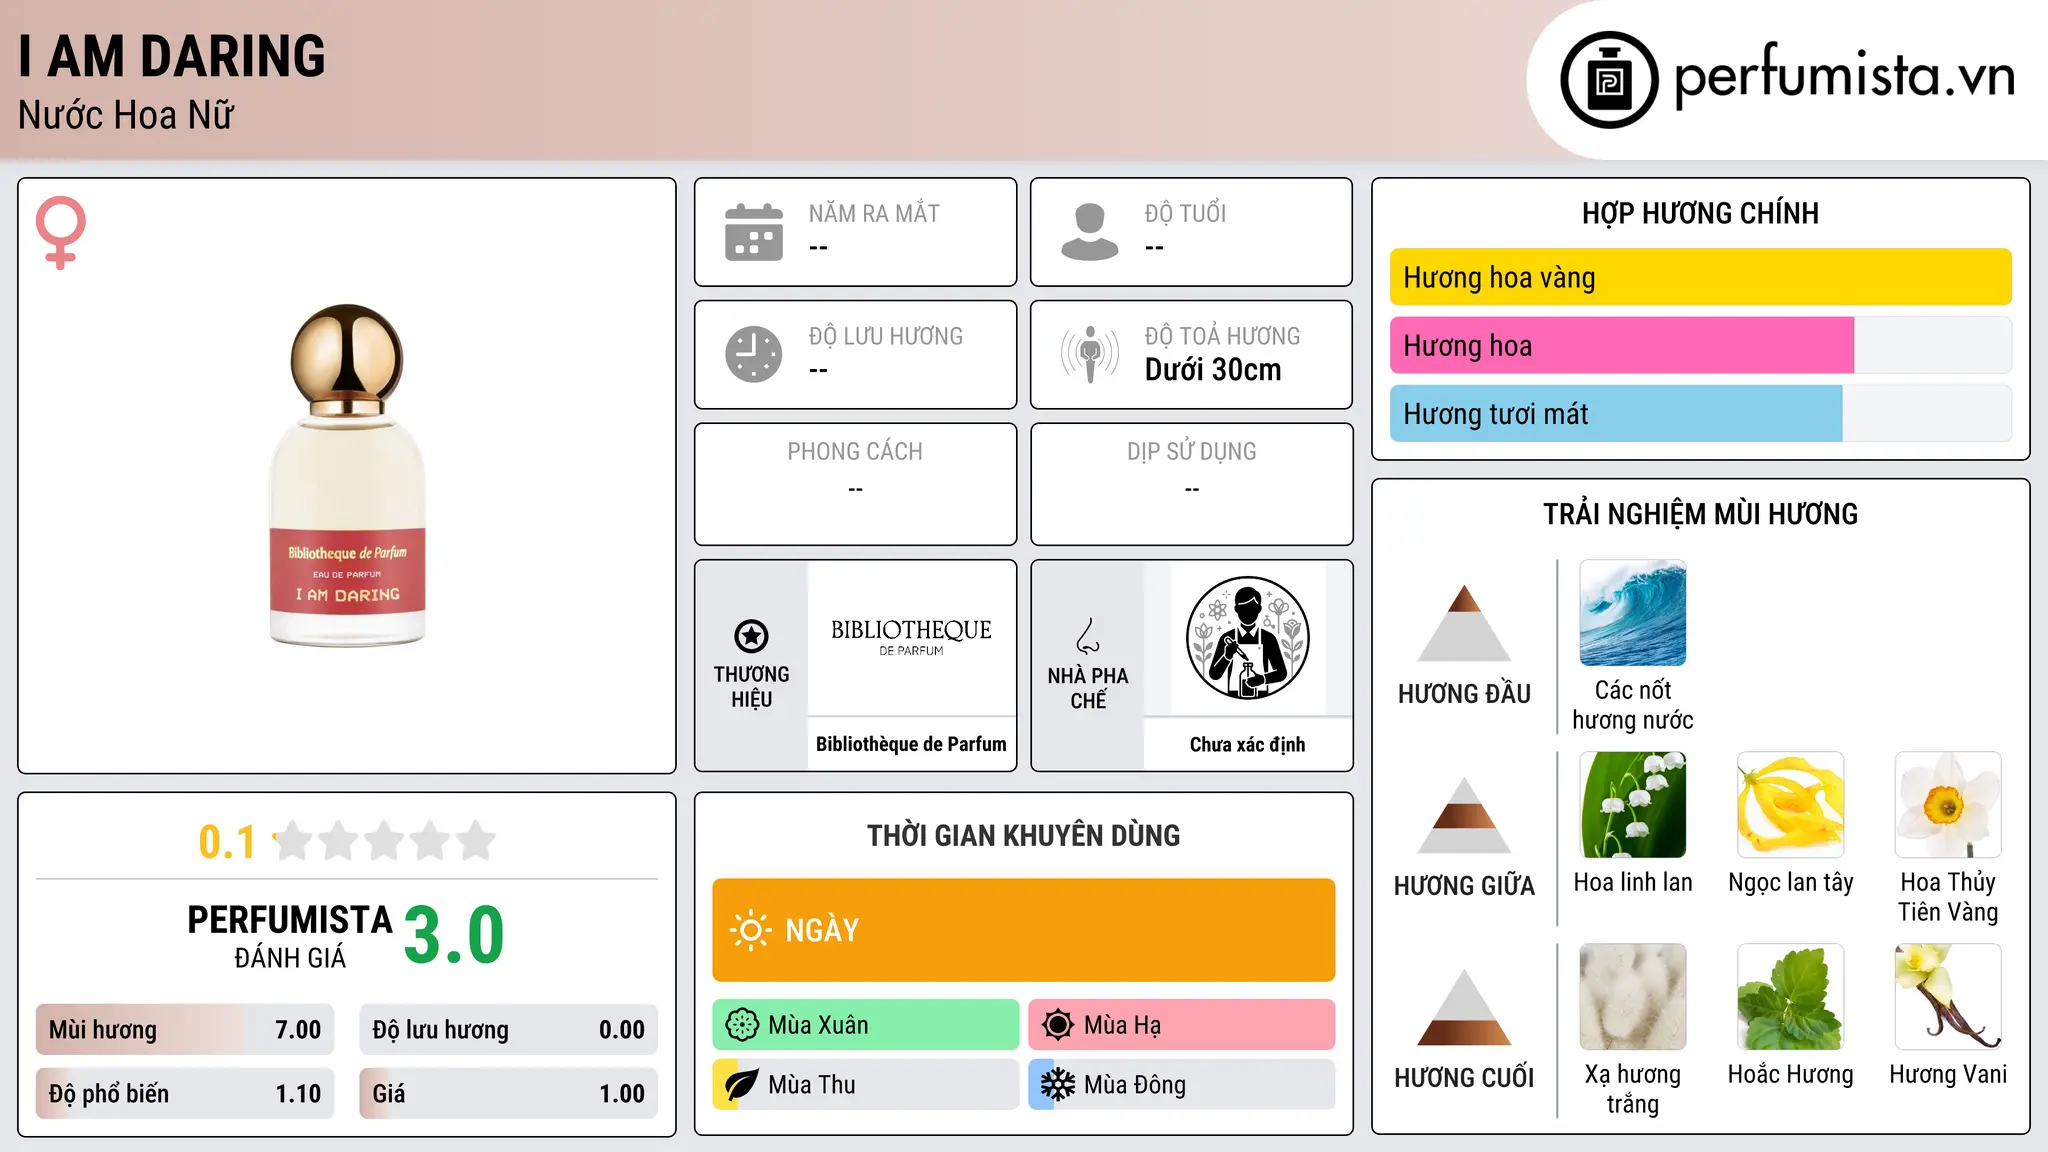Open the Bibliotheque de Parfum brand logo
The width and height of the screenshot is (2048, 1152).
click(x=911, y=637)
